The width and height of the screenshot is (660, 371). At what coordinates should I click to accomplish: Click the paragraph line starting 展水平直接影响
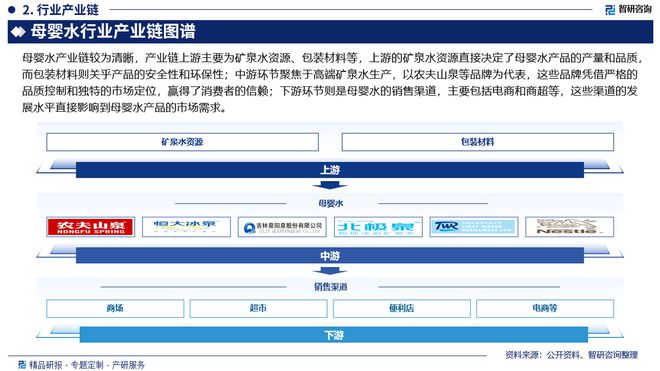pyautogui.click(x=125, y=107)
